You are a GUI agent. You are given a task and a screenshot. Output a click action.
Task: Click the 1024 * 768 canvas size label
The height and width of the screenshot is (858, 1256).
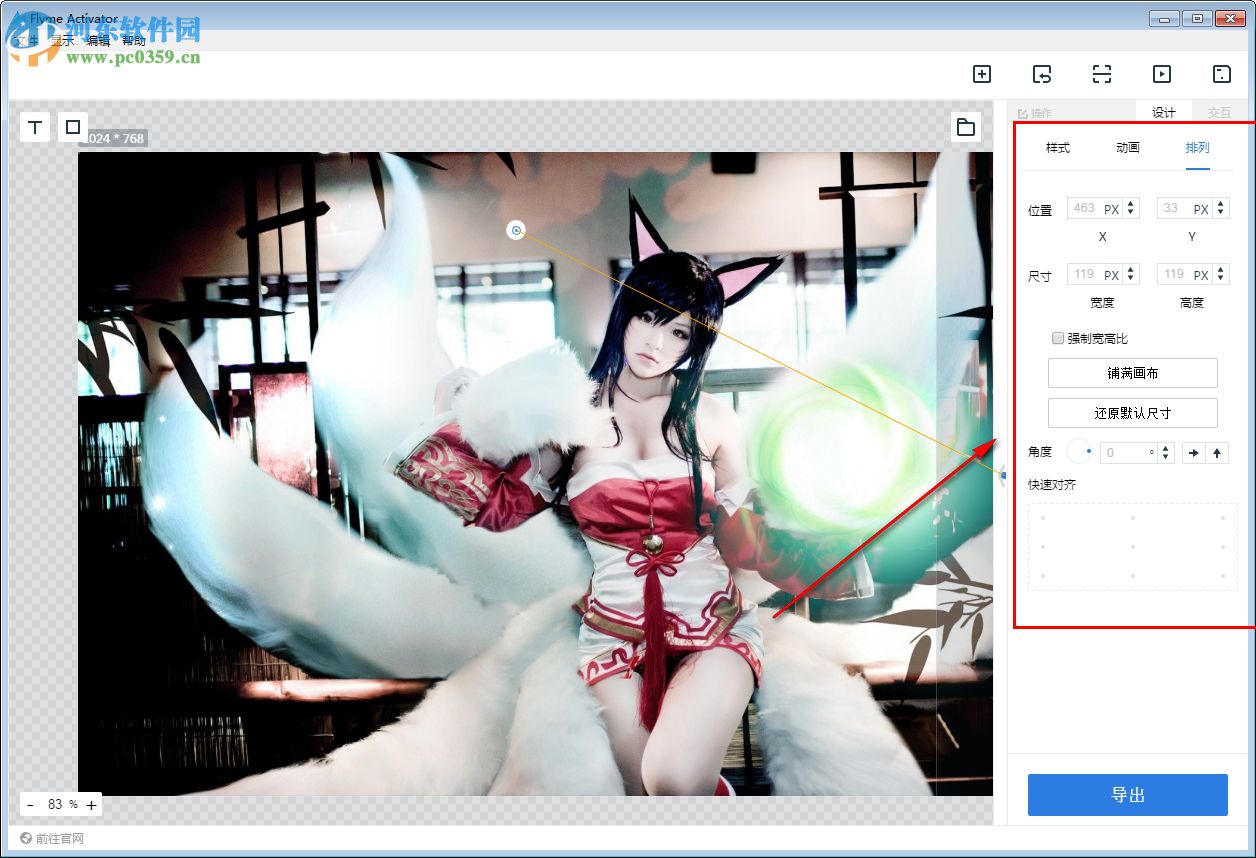(113, 139)
